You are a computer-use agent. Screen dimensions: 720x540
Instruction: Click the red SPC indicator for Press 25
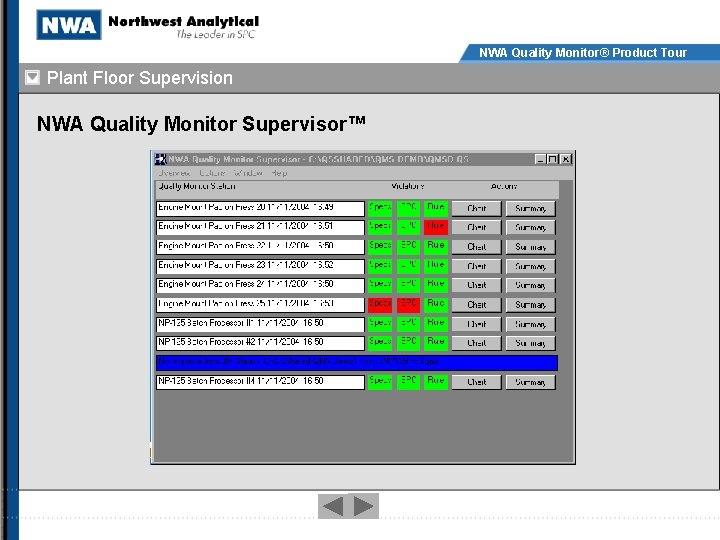coord(408,304)
